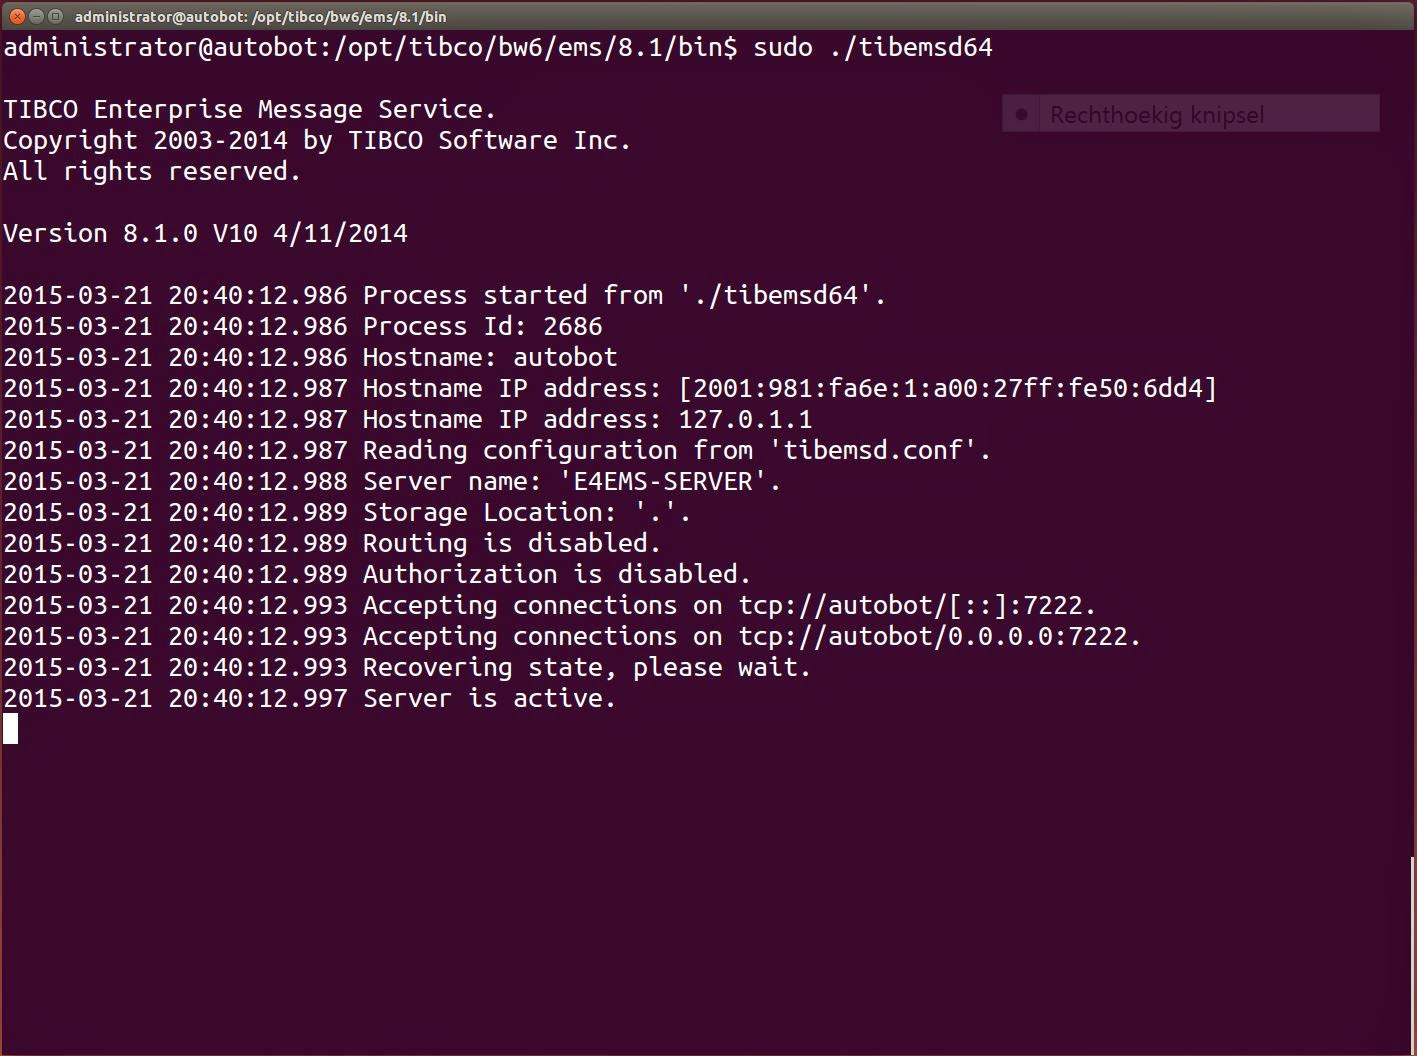Maximize the terminal window
Viewport: 1417px width, 1056px height.
click(55, 16)
